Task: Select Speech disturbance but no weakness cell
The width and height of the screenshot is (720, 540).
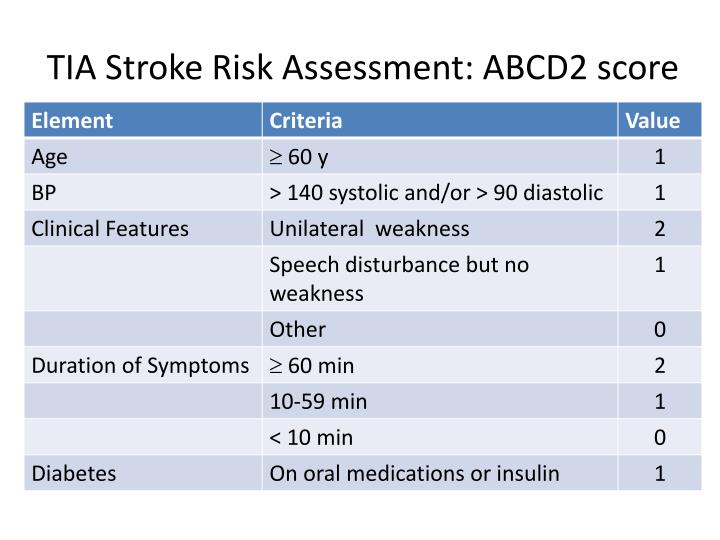Action: point(440,279)
